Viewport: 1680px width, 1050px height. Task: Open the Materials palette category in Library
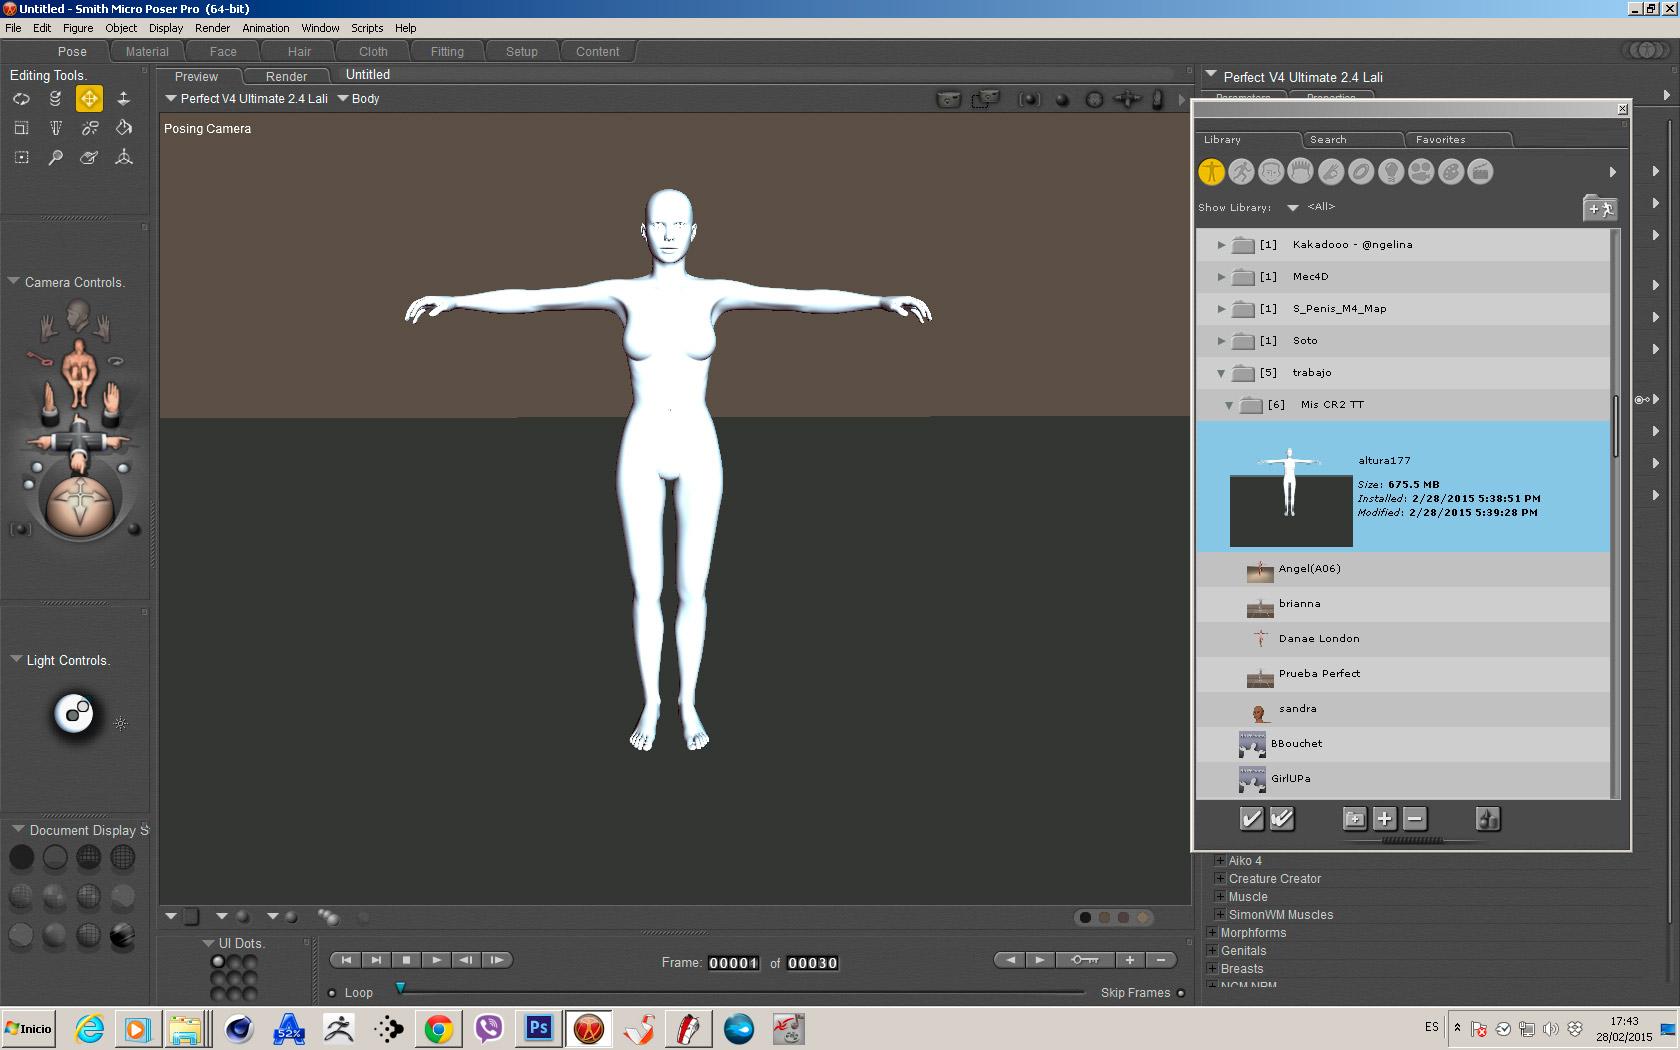1451,172
